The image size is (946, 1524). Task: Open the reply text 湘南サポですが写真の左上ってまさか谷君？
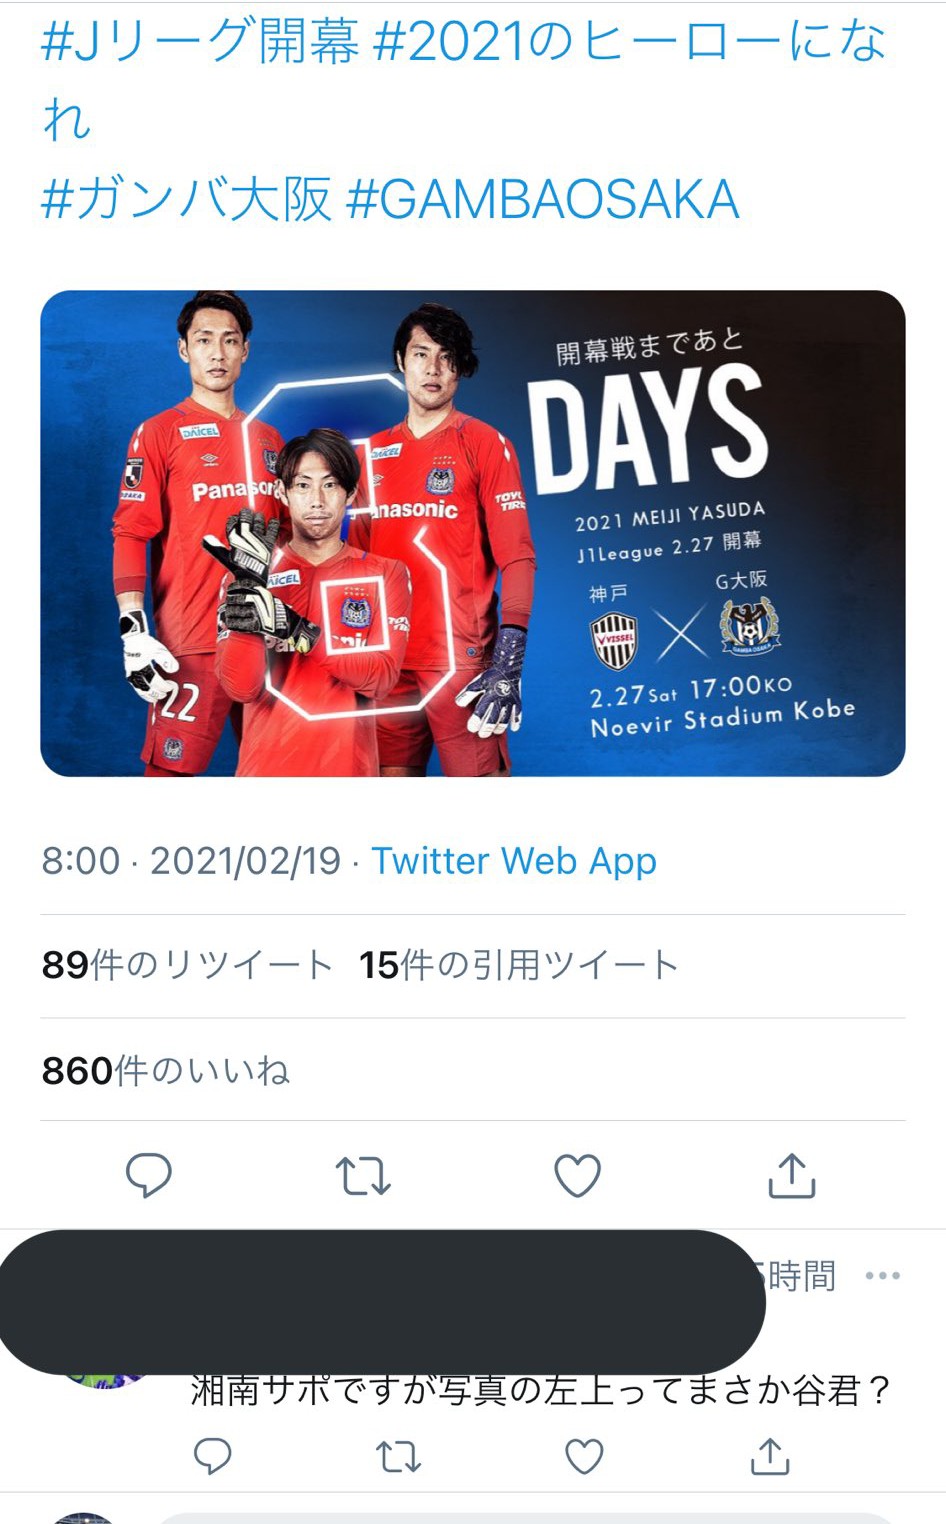coord(540,1389)
